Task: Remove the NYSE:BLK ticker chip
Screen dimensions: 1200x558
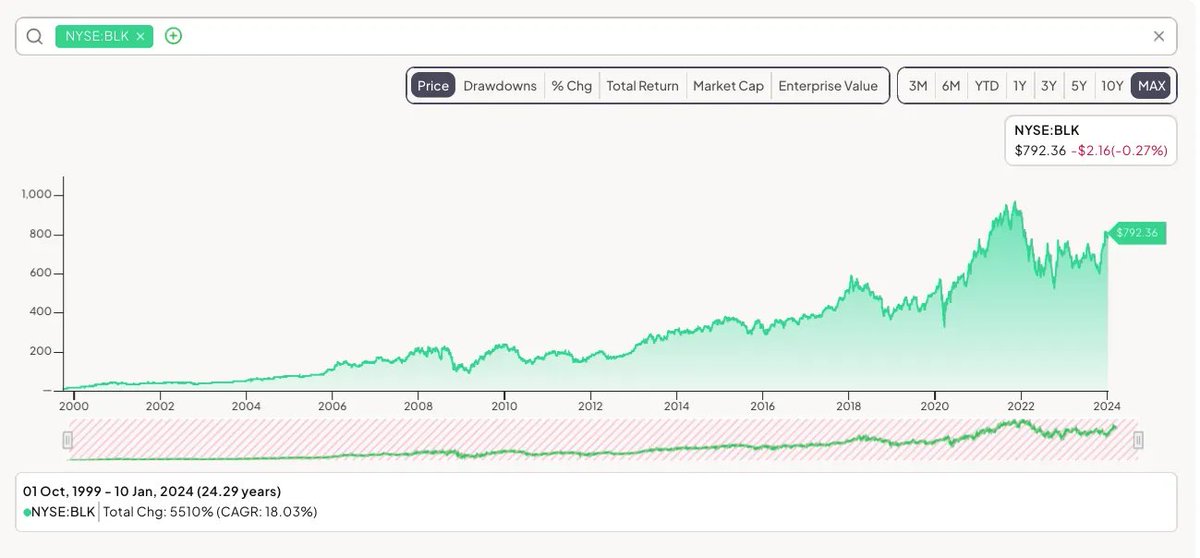Action: click(140, 36)
